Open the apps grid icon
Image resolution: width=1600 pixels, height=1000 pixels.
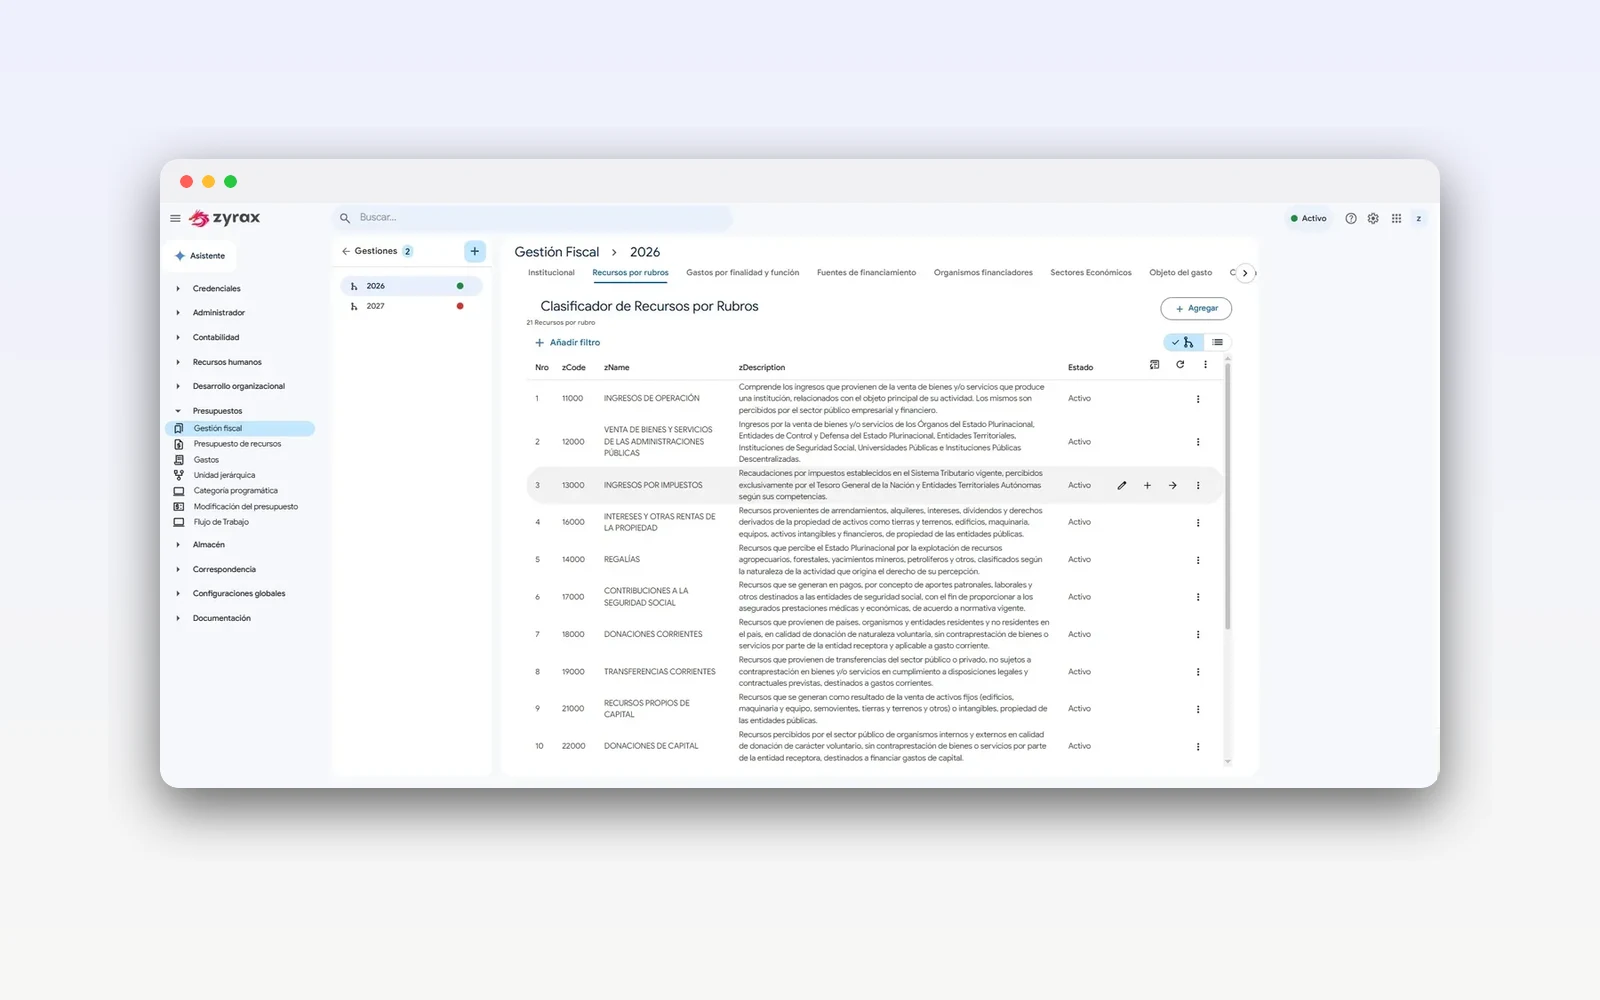[1396, 218]
